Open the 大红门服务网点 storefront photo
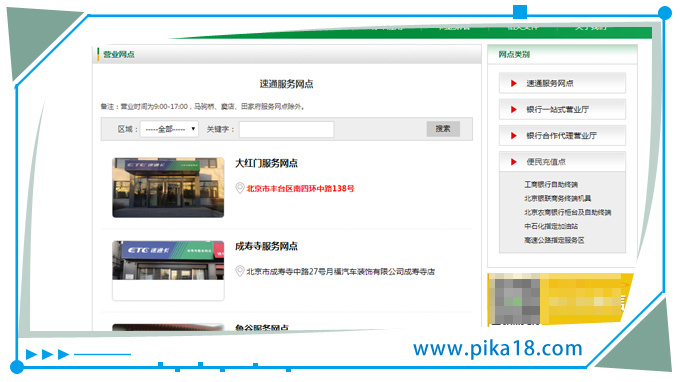Viewport: 680px width, 382px height. tap(168, 187)
